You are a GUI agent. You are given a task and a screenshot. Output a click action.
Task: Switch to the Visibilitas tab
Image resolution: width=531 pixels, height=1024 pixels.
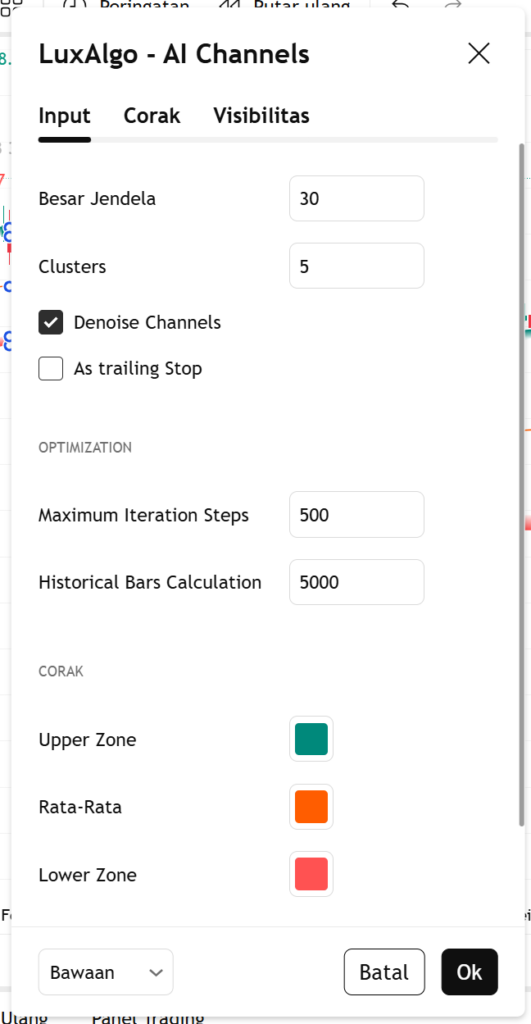pos(261,116)
